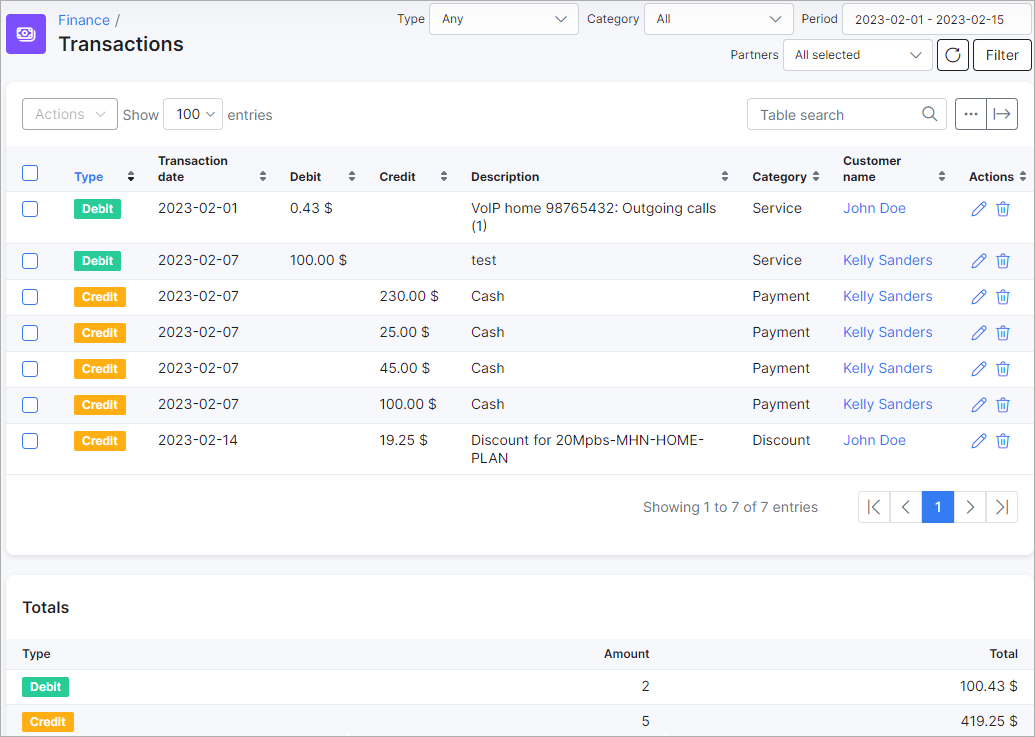Click the magnifier icon in Table search
Image resolution: width=1035 pixels, height=737 pixels.
(928, 114)
